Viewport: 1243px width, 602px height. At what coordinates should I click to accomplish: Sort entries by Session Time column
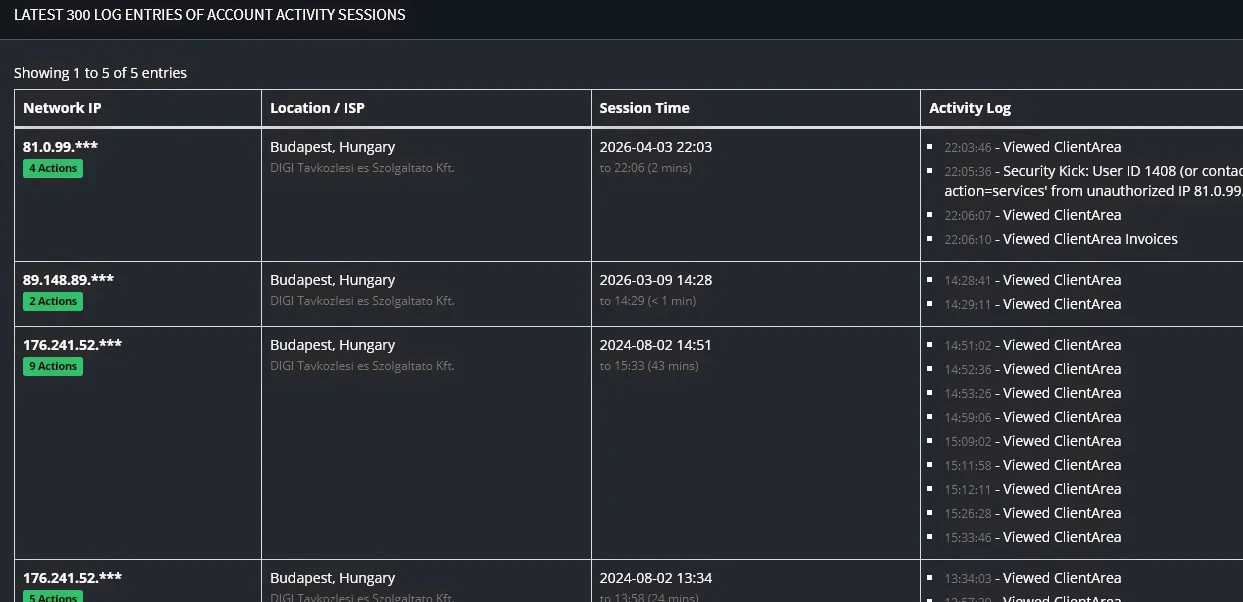tap(642, 108)
